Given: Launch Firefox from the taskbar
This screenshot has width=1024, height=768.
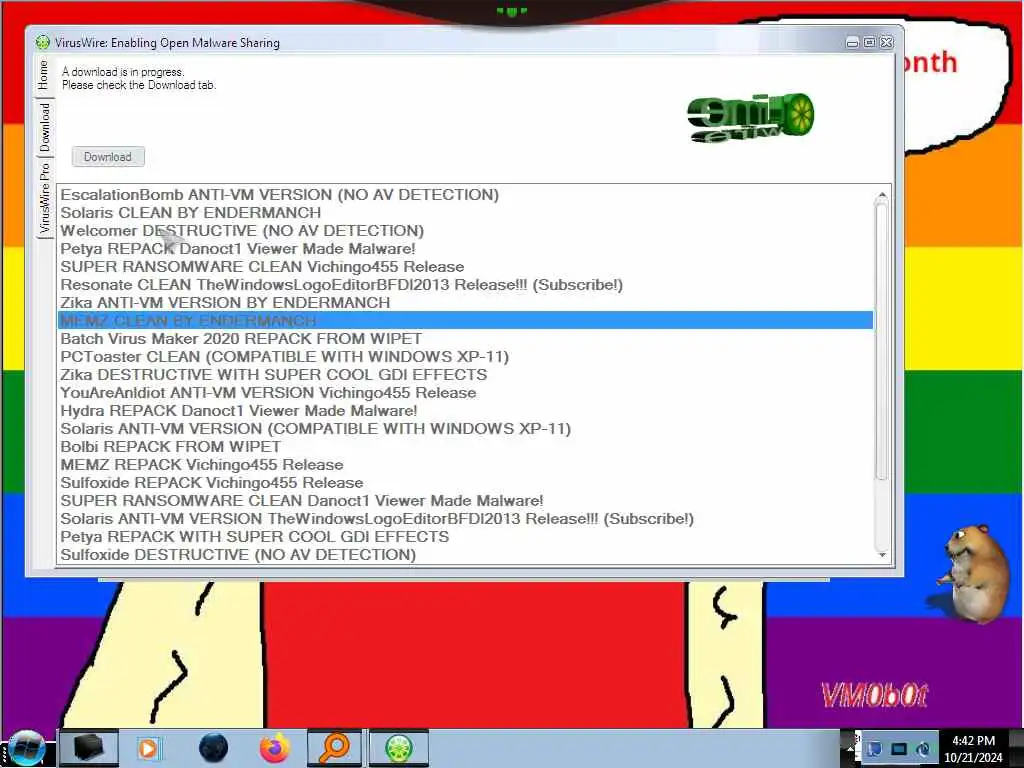Looking at the screenshot, I should pos(275,748).
